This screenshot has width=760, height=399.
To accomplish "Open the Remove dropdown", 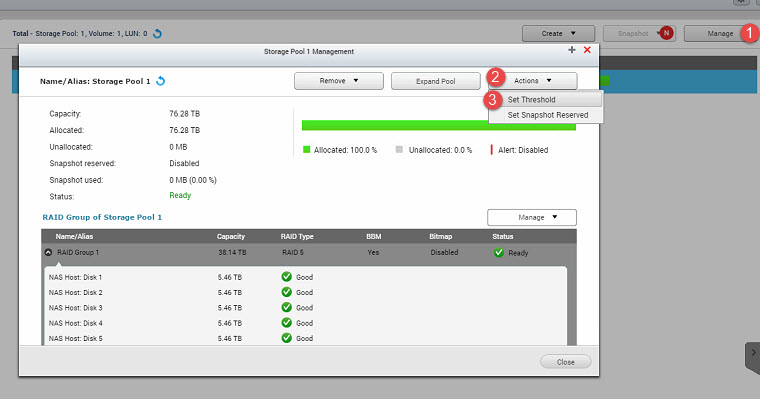I will [339, 81].
